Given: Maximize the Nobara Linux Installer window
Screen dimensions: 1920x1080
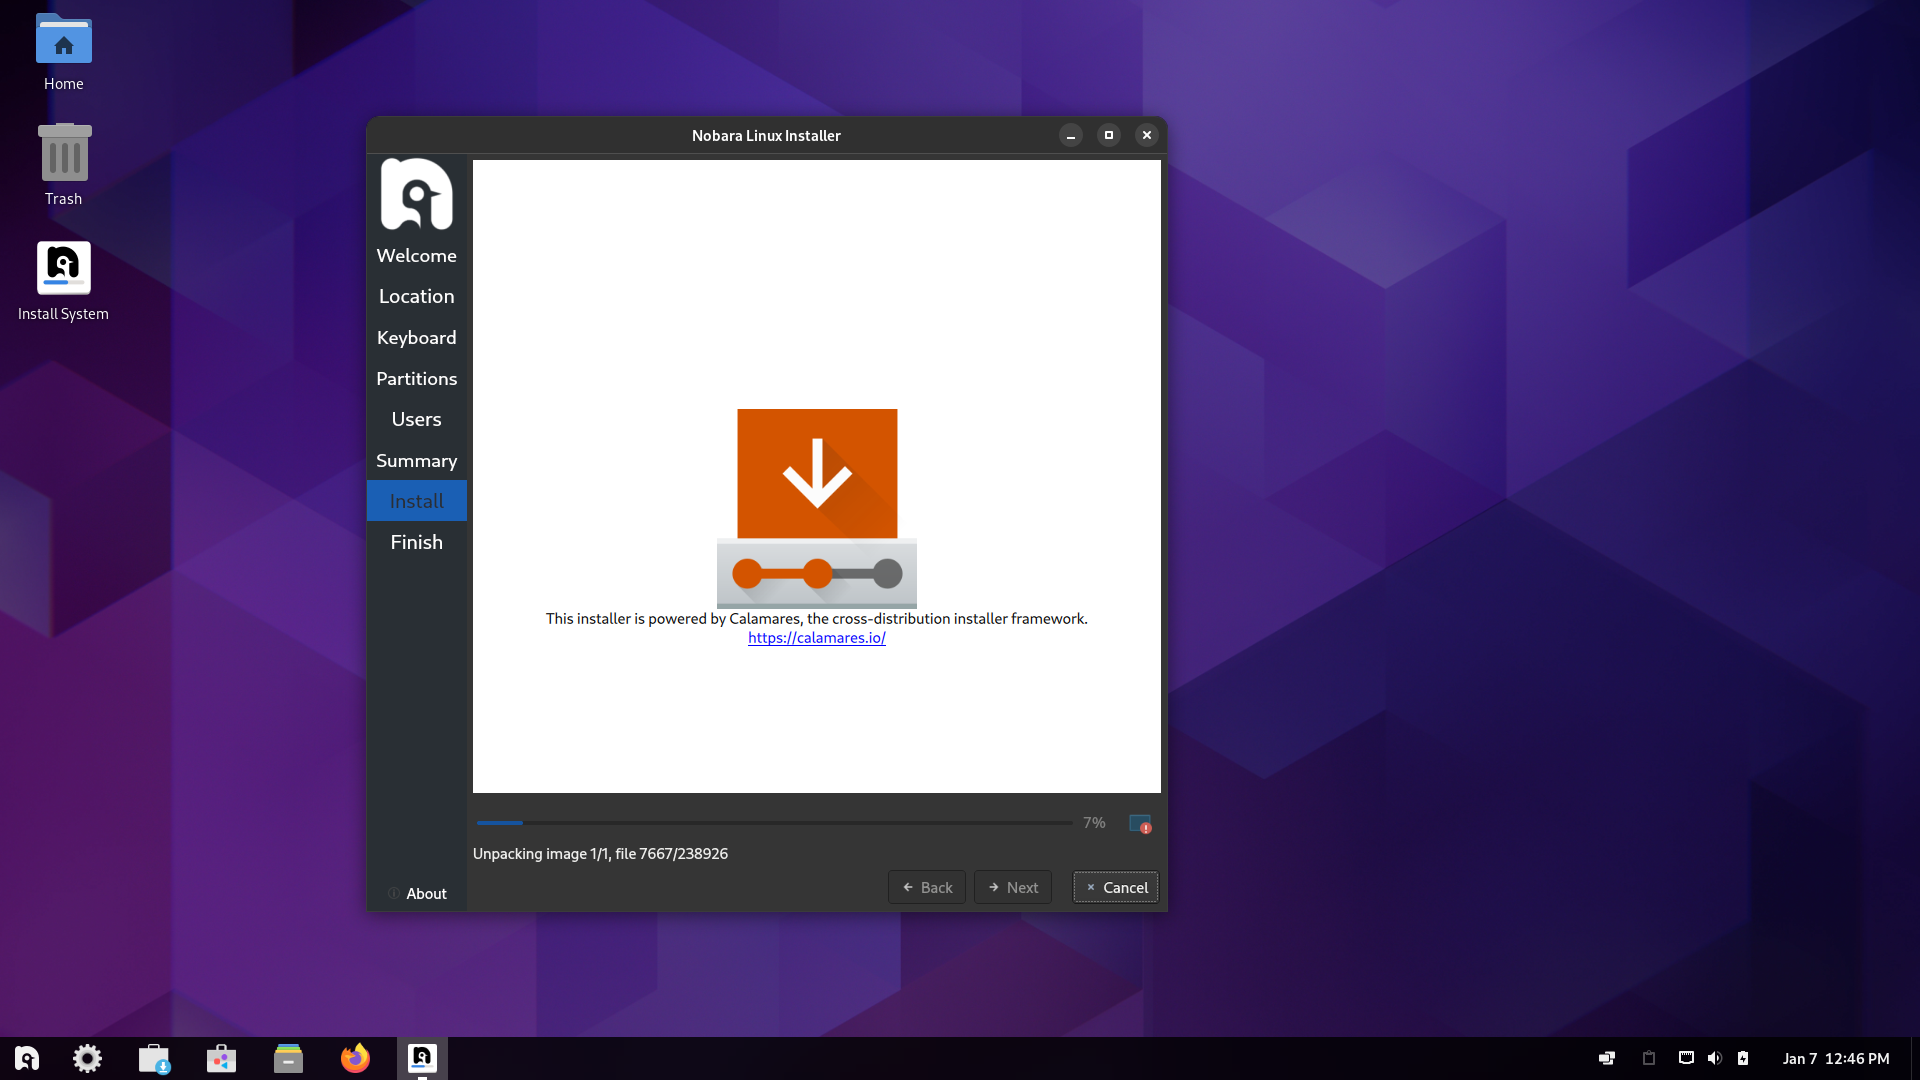Looking at the screenshot, I should 1109,135.
